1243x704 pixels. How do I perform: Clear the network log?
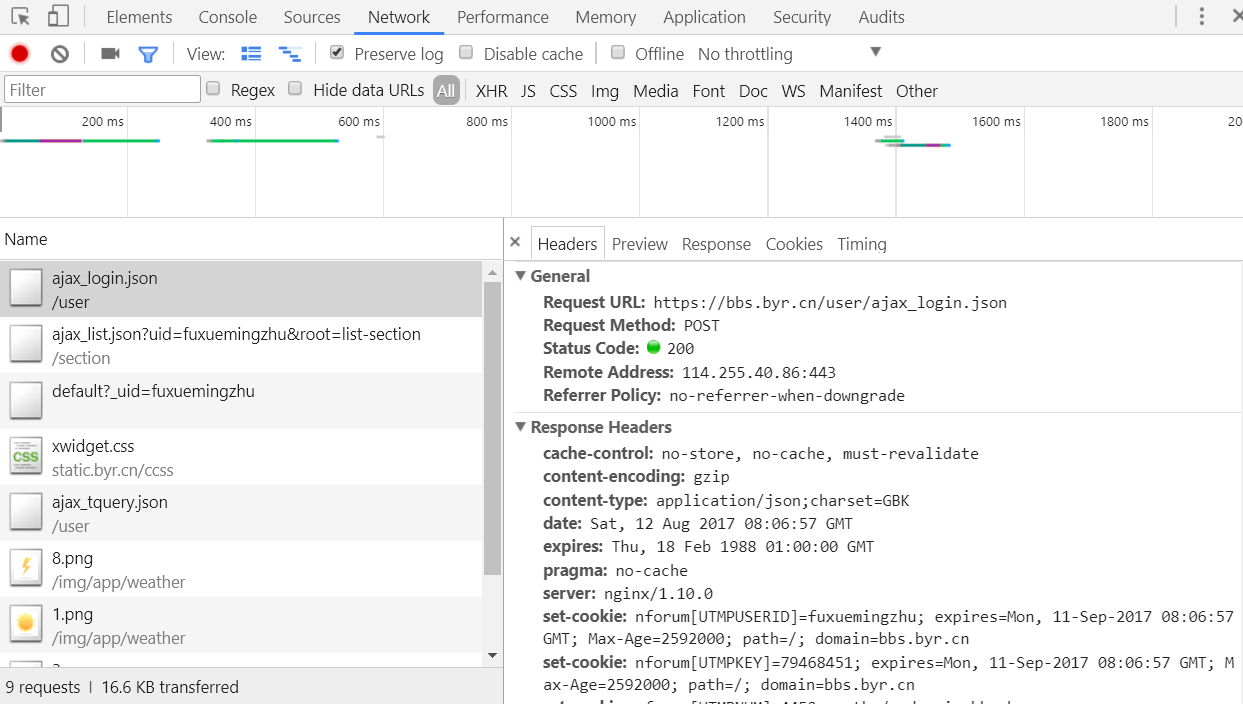coord(60,54)
